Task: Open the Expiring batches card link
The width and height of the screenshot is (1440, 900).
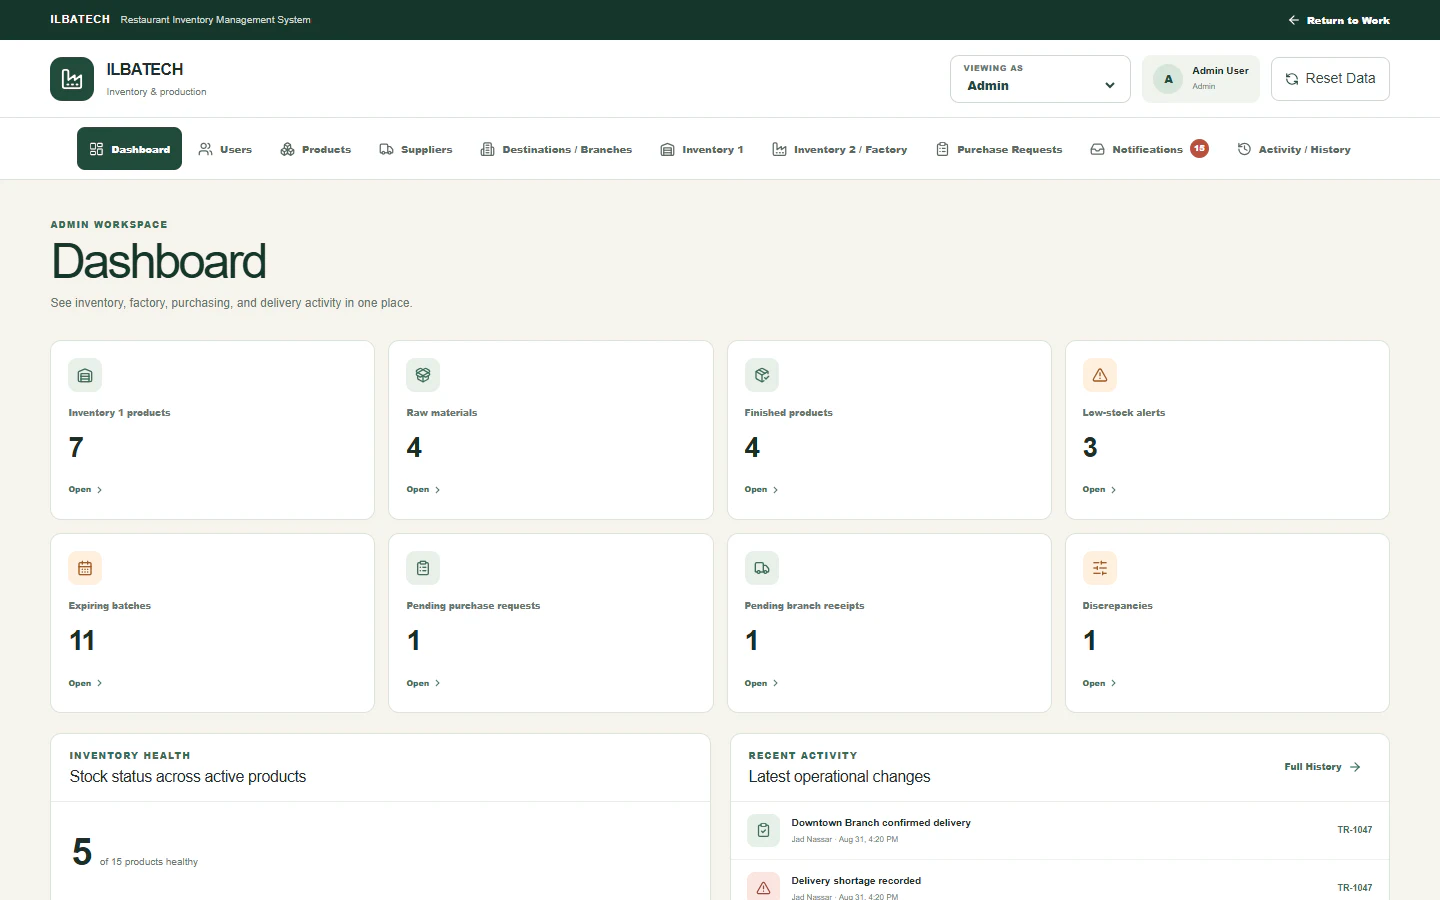Action: click(85, 683)
